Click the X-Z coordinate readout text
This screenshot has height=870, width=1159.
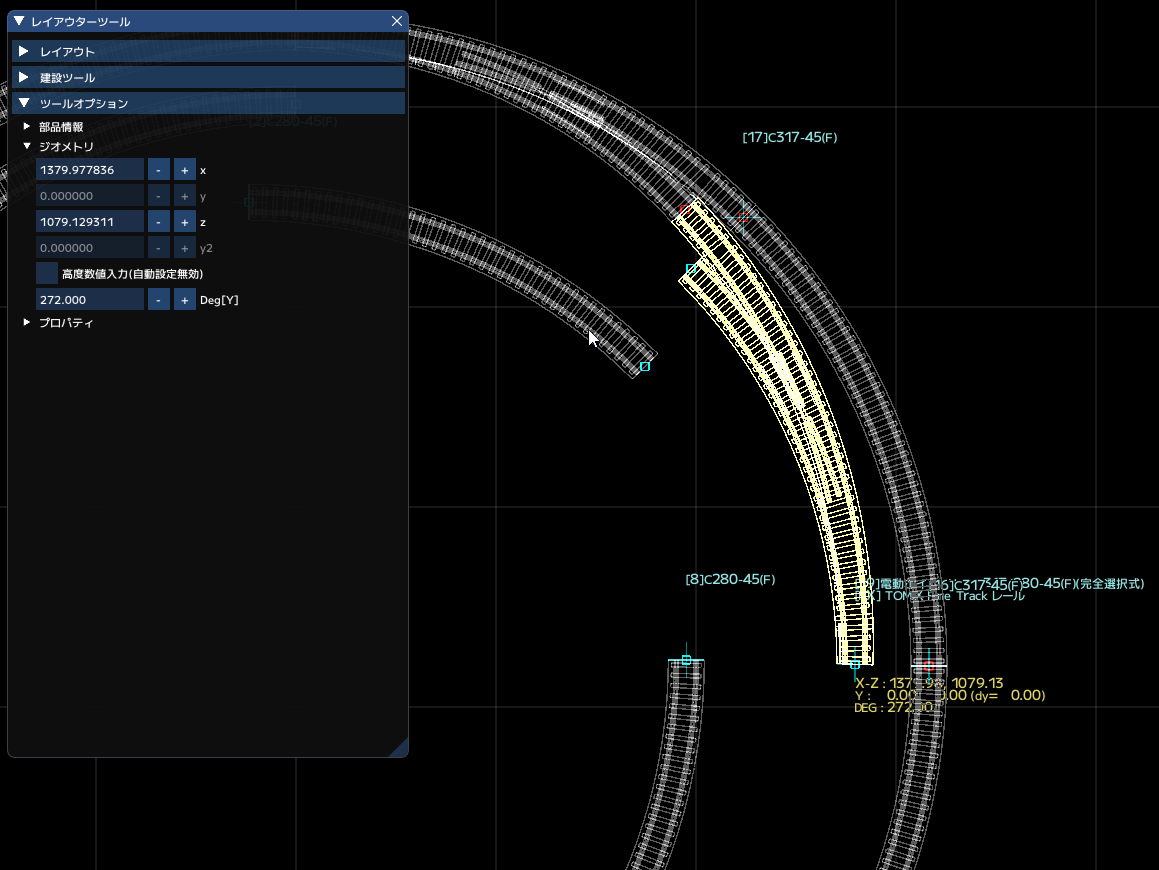[928, 683]
